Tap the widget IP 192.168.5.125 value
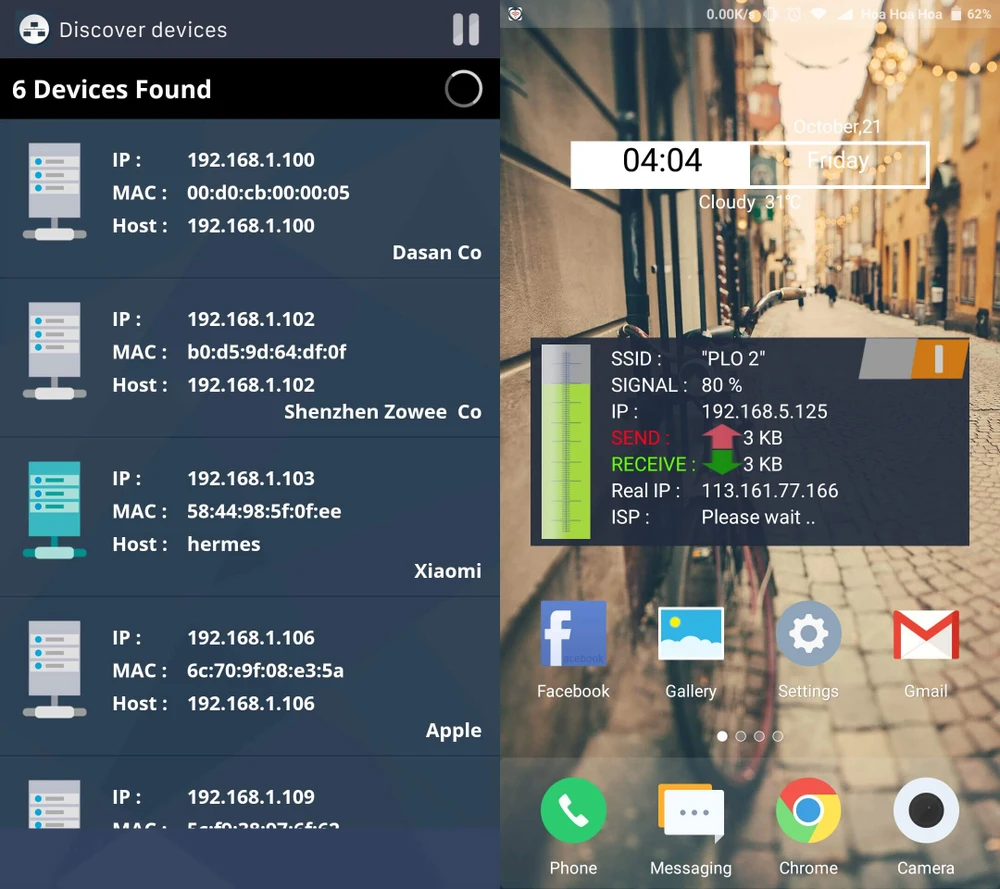 [765, 411]
